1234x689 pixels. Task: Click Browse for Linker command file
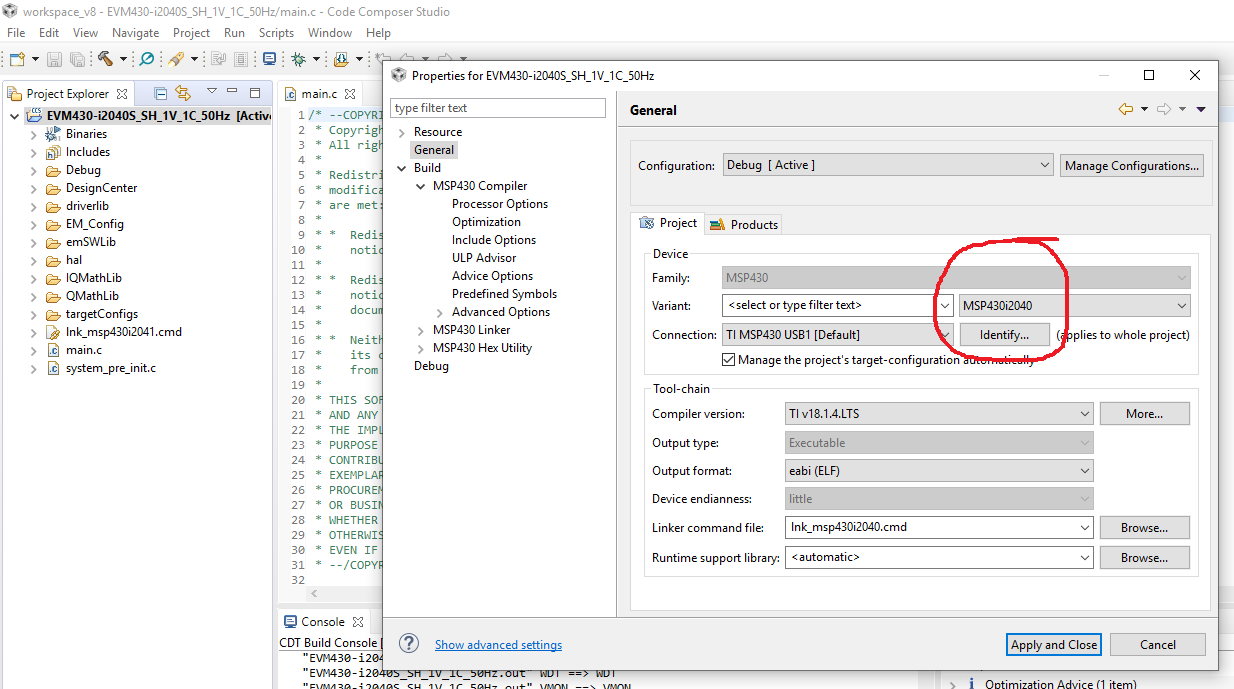(x=1144, y=528)
